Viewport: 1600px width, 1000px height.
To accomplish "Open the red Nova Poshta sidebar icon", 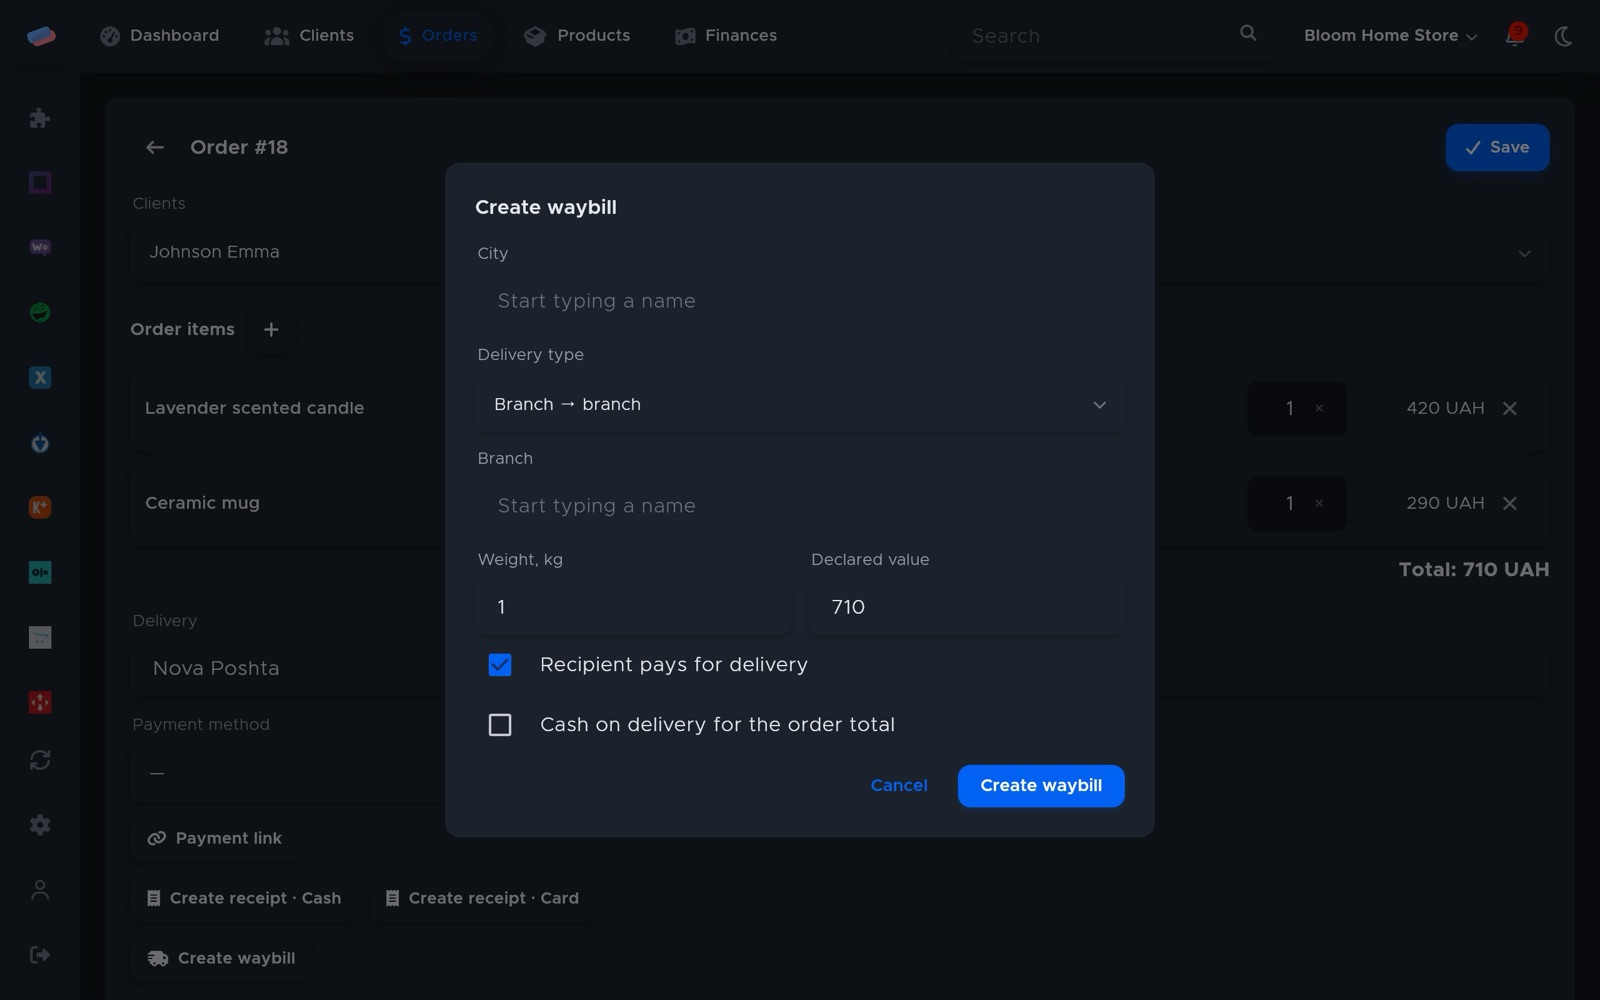I will coord(40,702).
